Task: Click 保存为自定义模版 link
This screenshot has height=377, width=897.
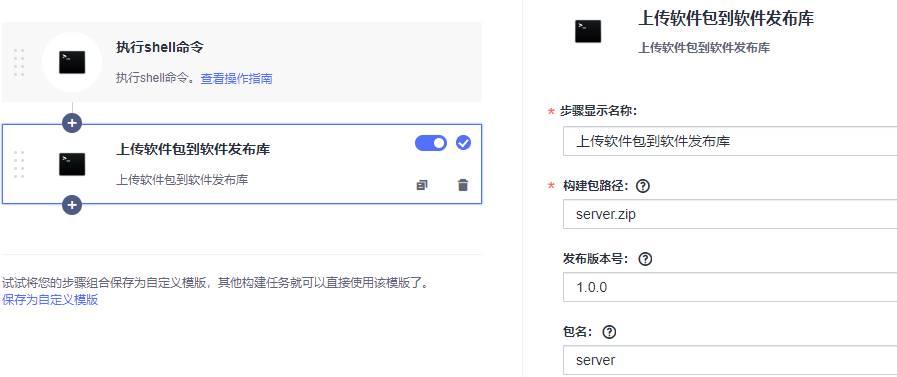Action: (x=50, y=300)
